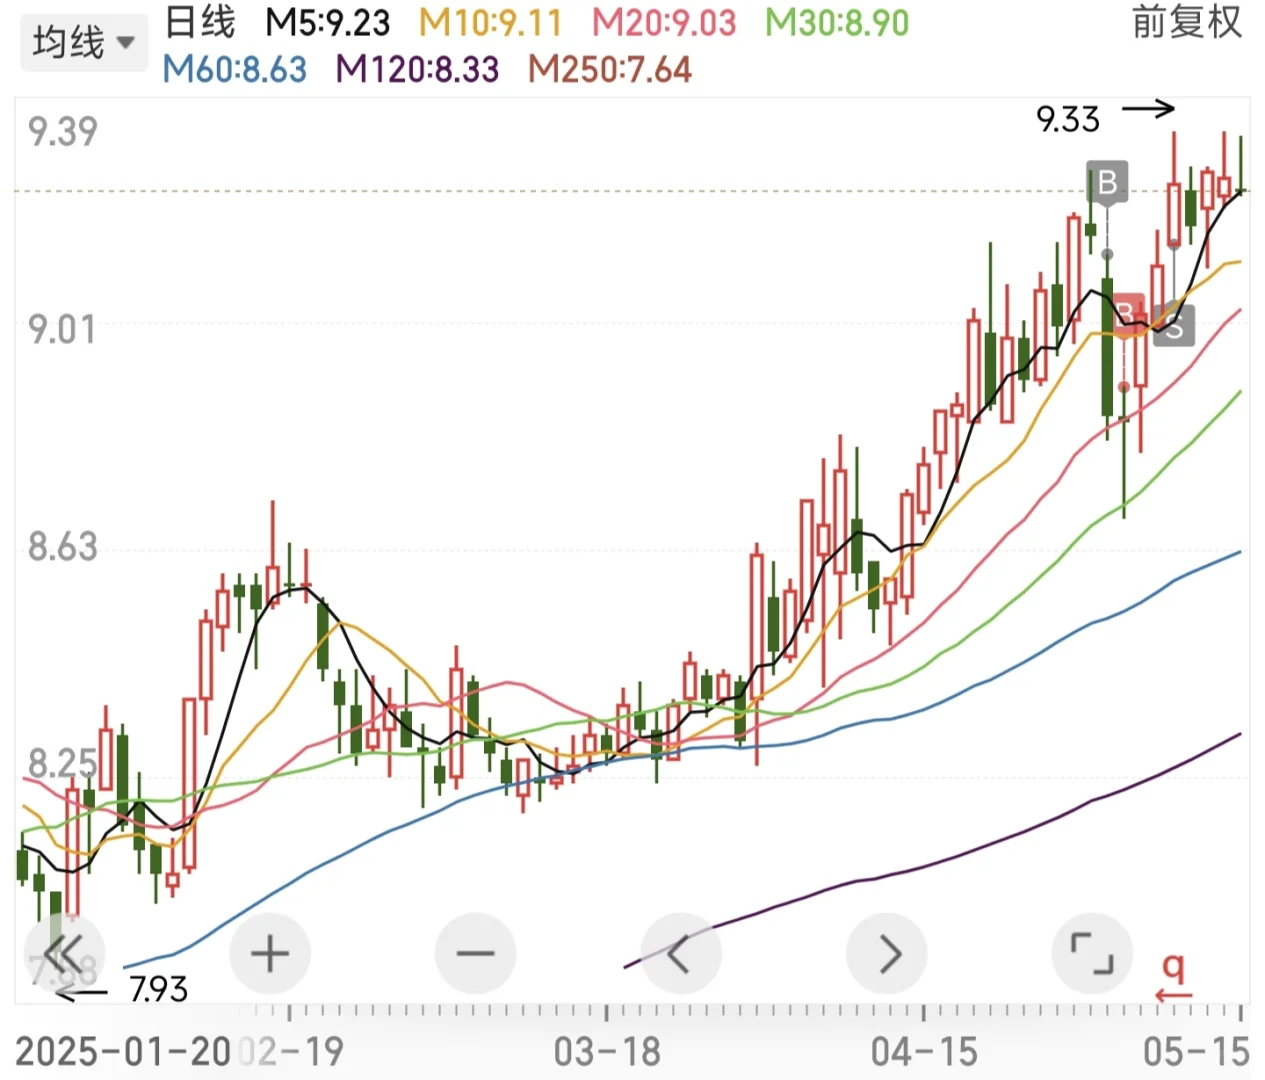1265x1080 pixels.
Task: Tap the M20:9.03 moving average value
Action: [664, 22]
